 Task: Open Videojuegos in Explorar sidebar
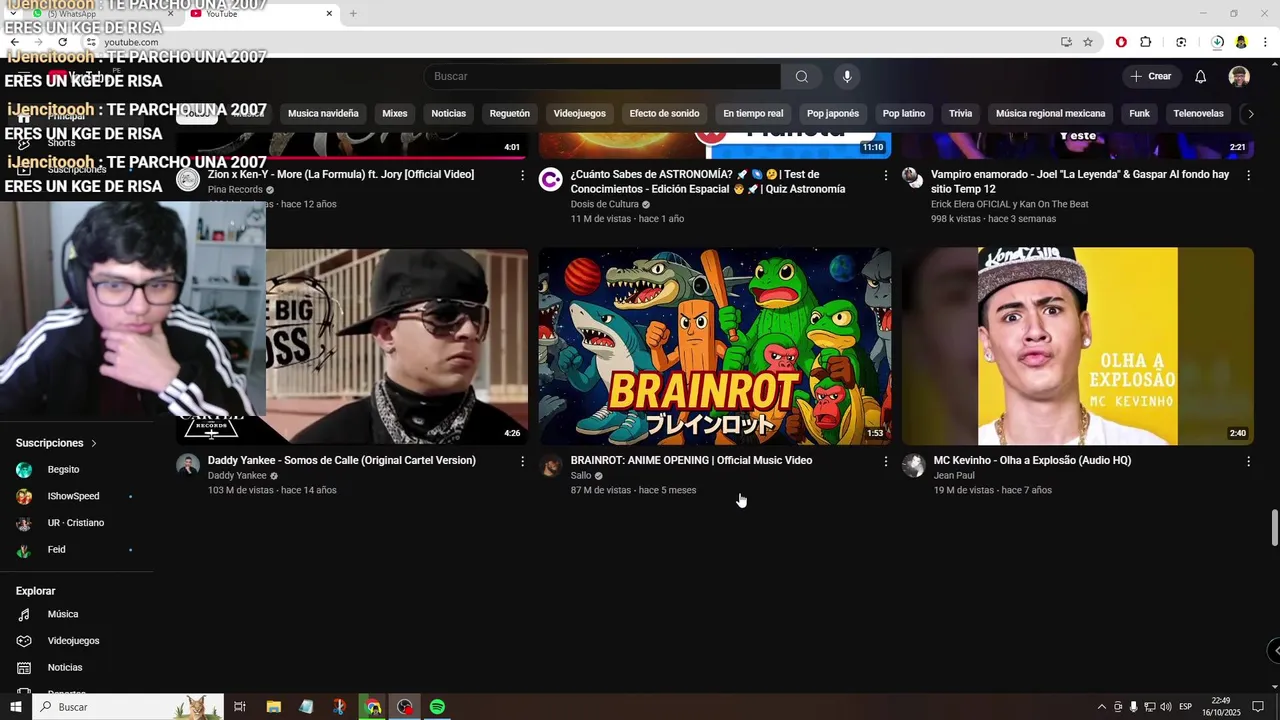pyautogui.click(x=76, y=641)
